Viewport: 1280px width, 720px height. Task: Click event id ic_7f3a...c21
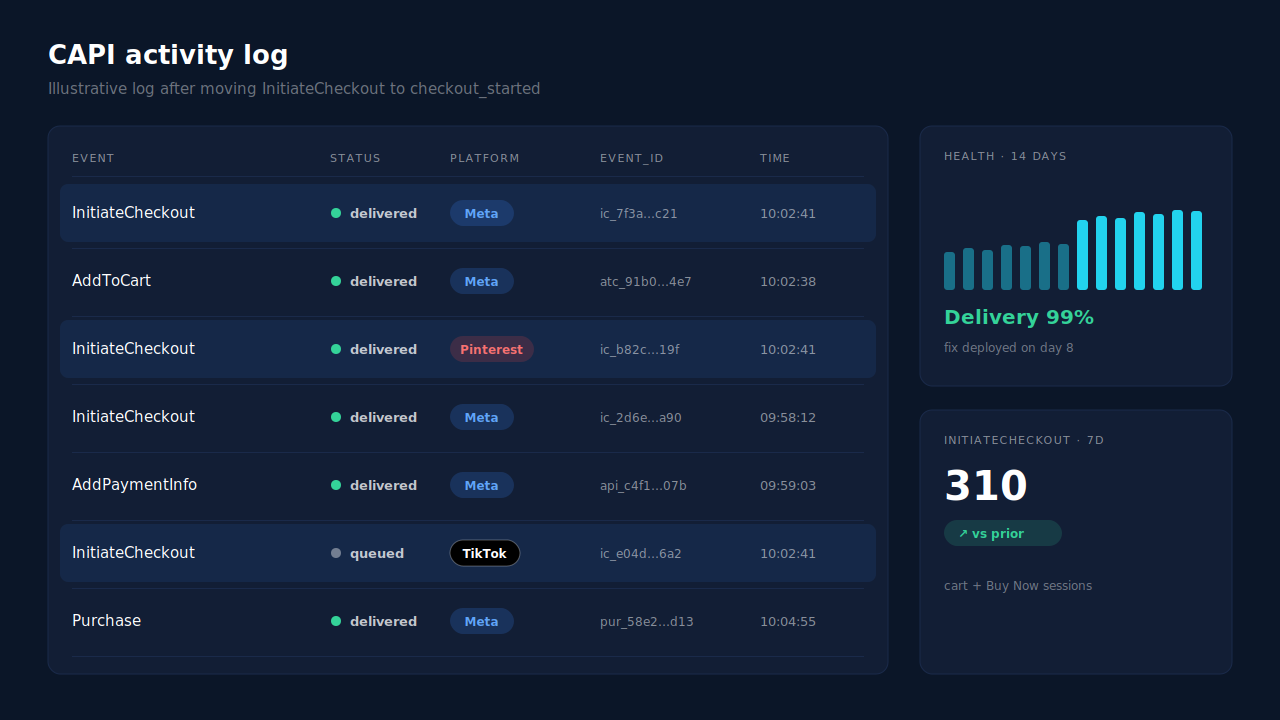point(639,213)
